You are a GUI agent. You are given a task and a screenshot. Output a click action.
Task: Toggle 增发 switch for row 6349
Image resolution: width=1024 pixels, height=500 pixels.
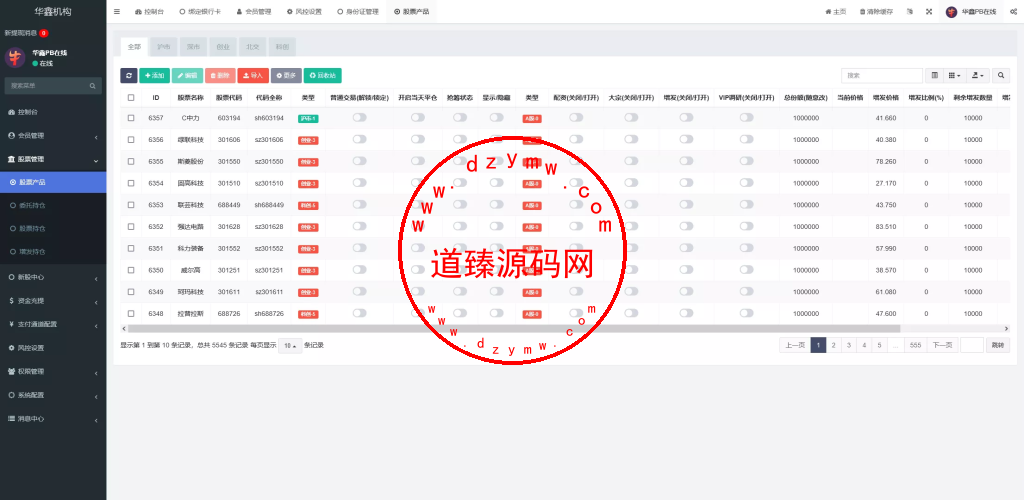686,291
